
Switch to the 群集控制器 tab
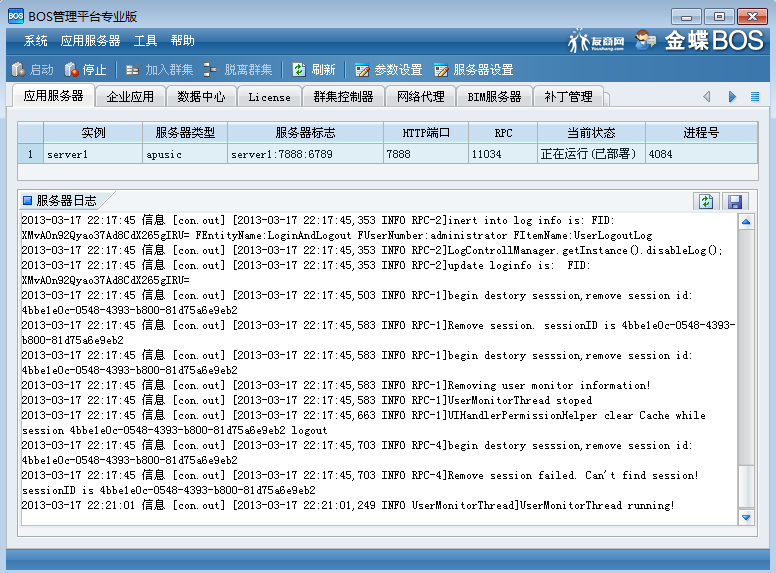click(343, 97)
